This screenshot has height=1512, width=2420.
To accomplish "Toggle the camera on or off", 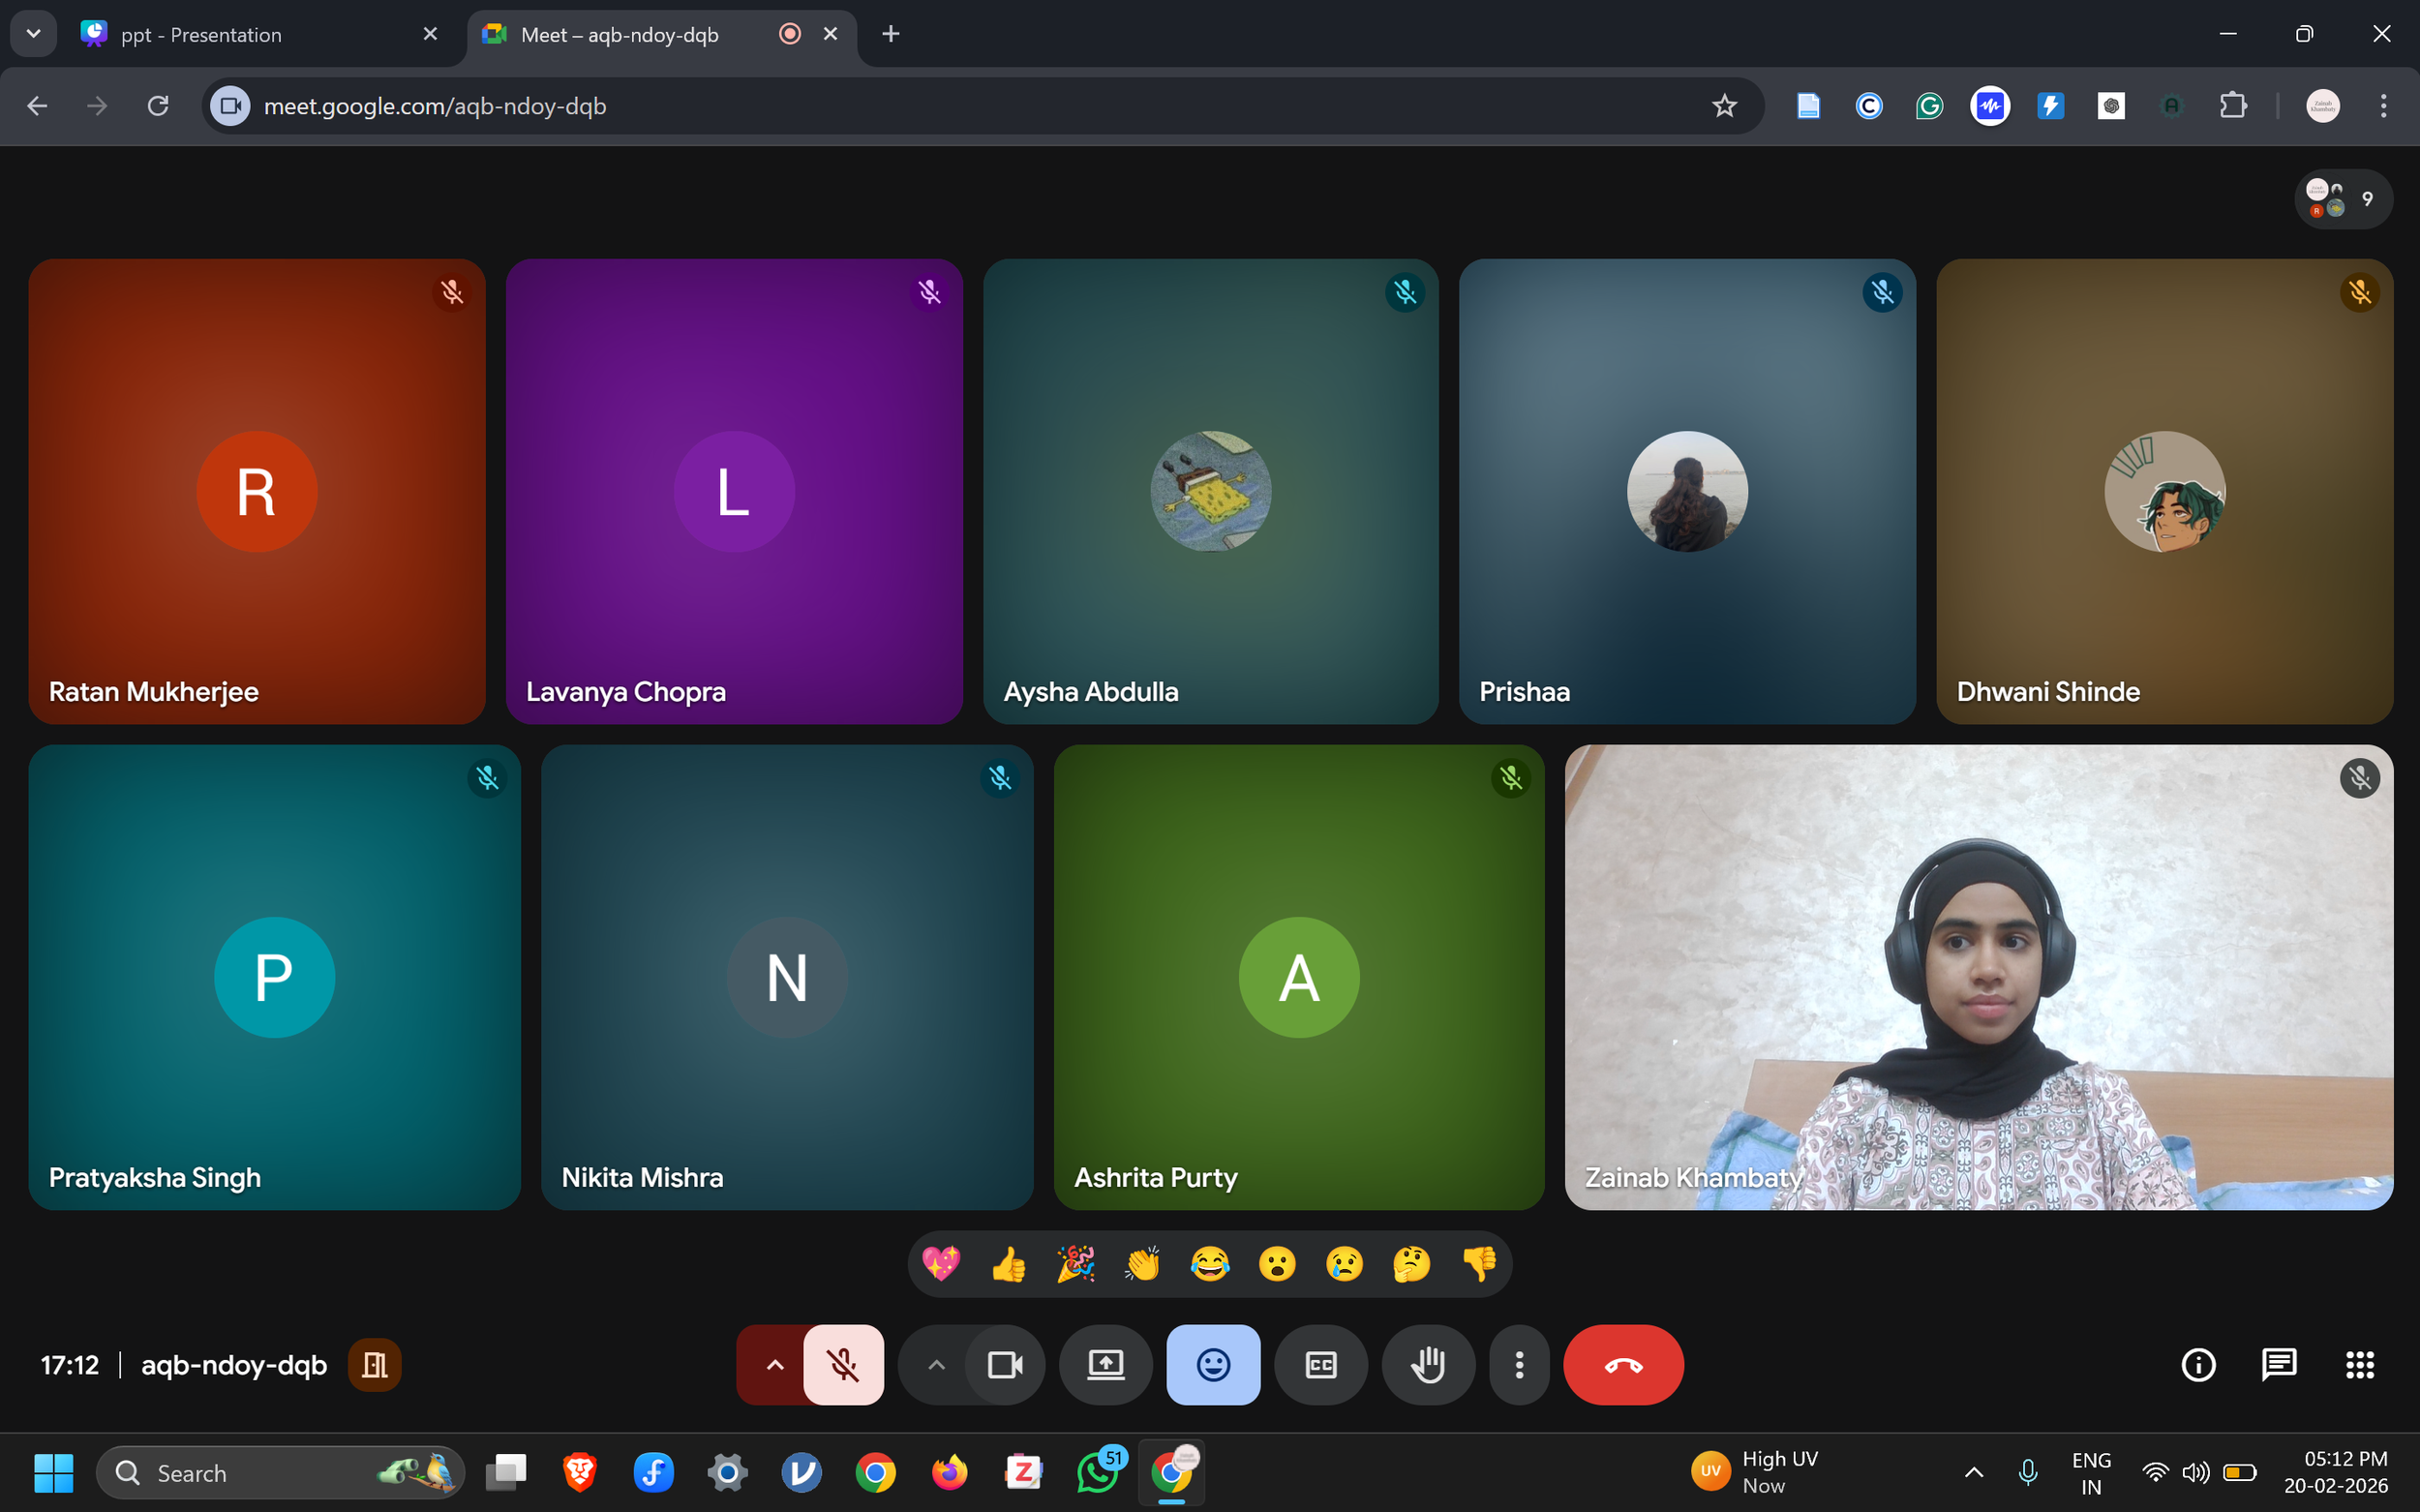I will [x=1004, y=1365].
